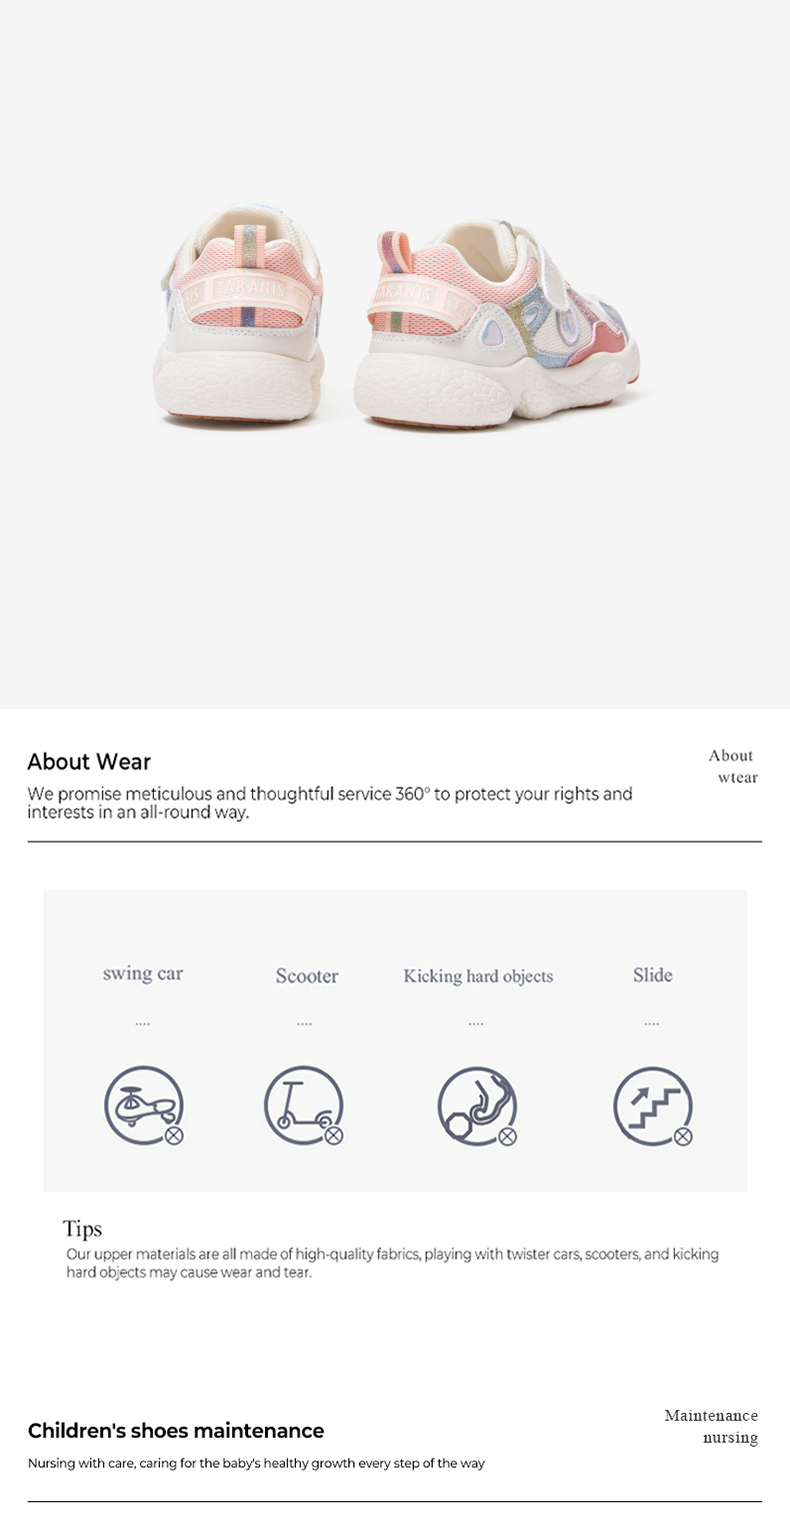
Task: Click the crossed circle on scooter icon
Action: pyautogui.click(x=334, y=1136)
